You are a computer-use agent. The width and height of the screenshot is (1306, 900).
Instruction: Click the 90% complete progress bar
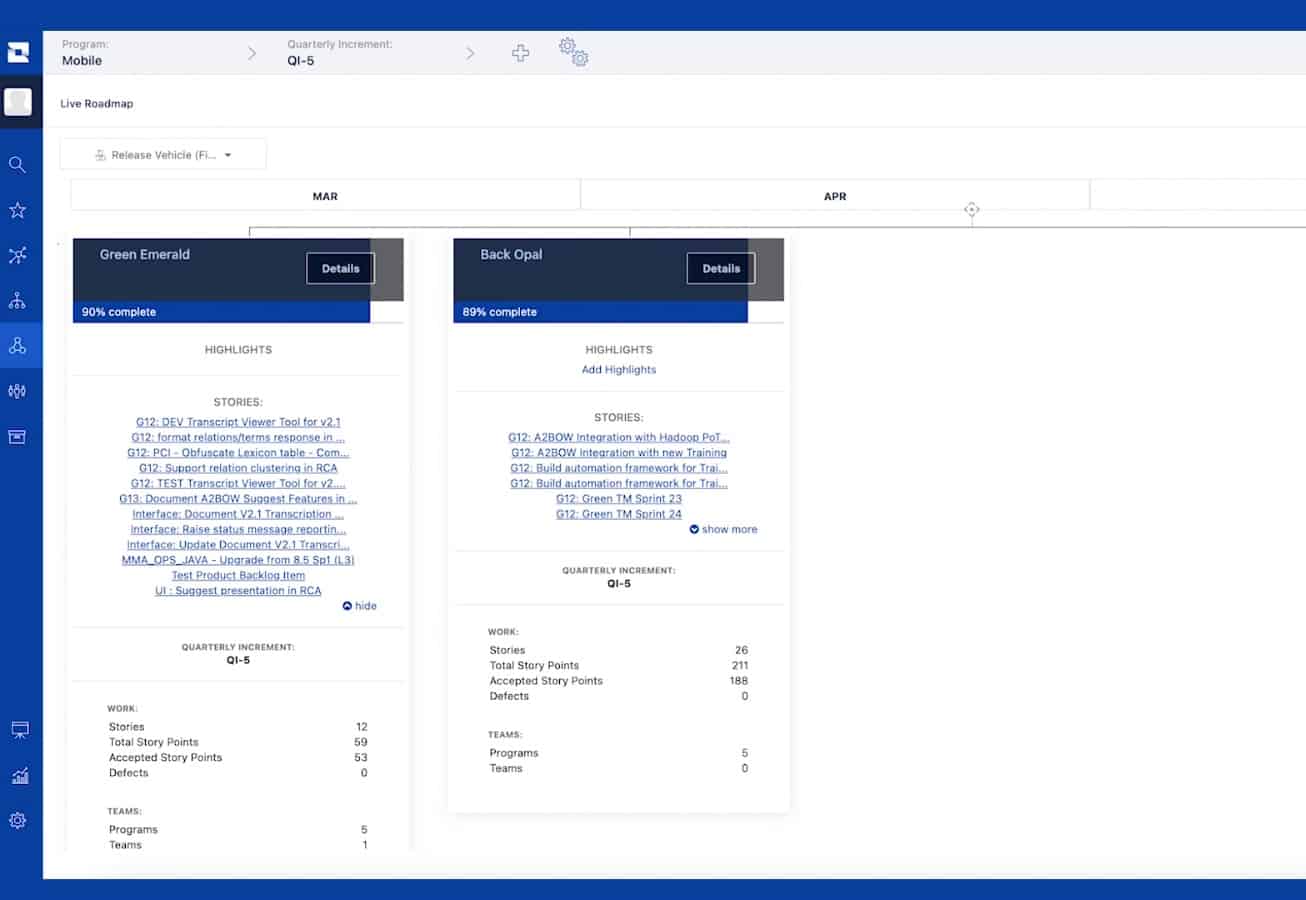pyautogui.click(x=220, y=311)
